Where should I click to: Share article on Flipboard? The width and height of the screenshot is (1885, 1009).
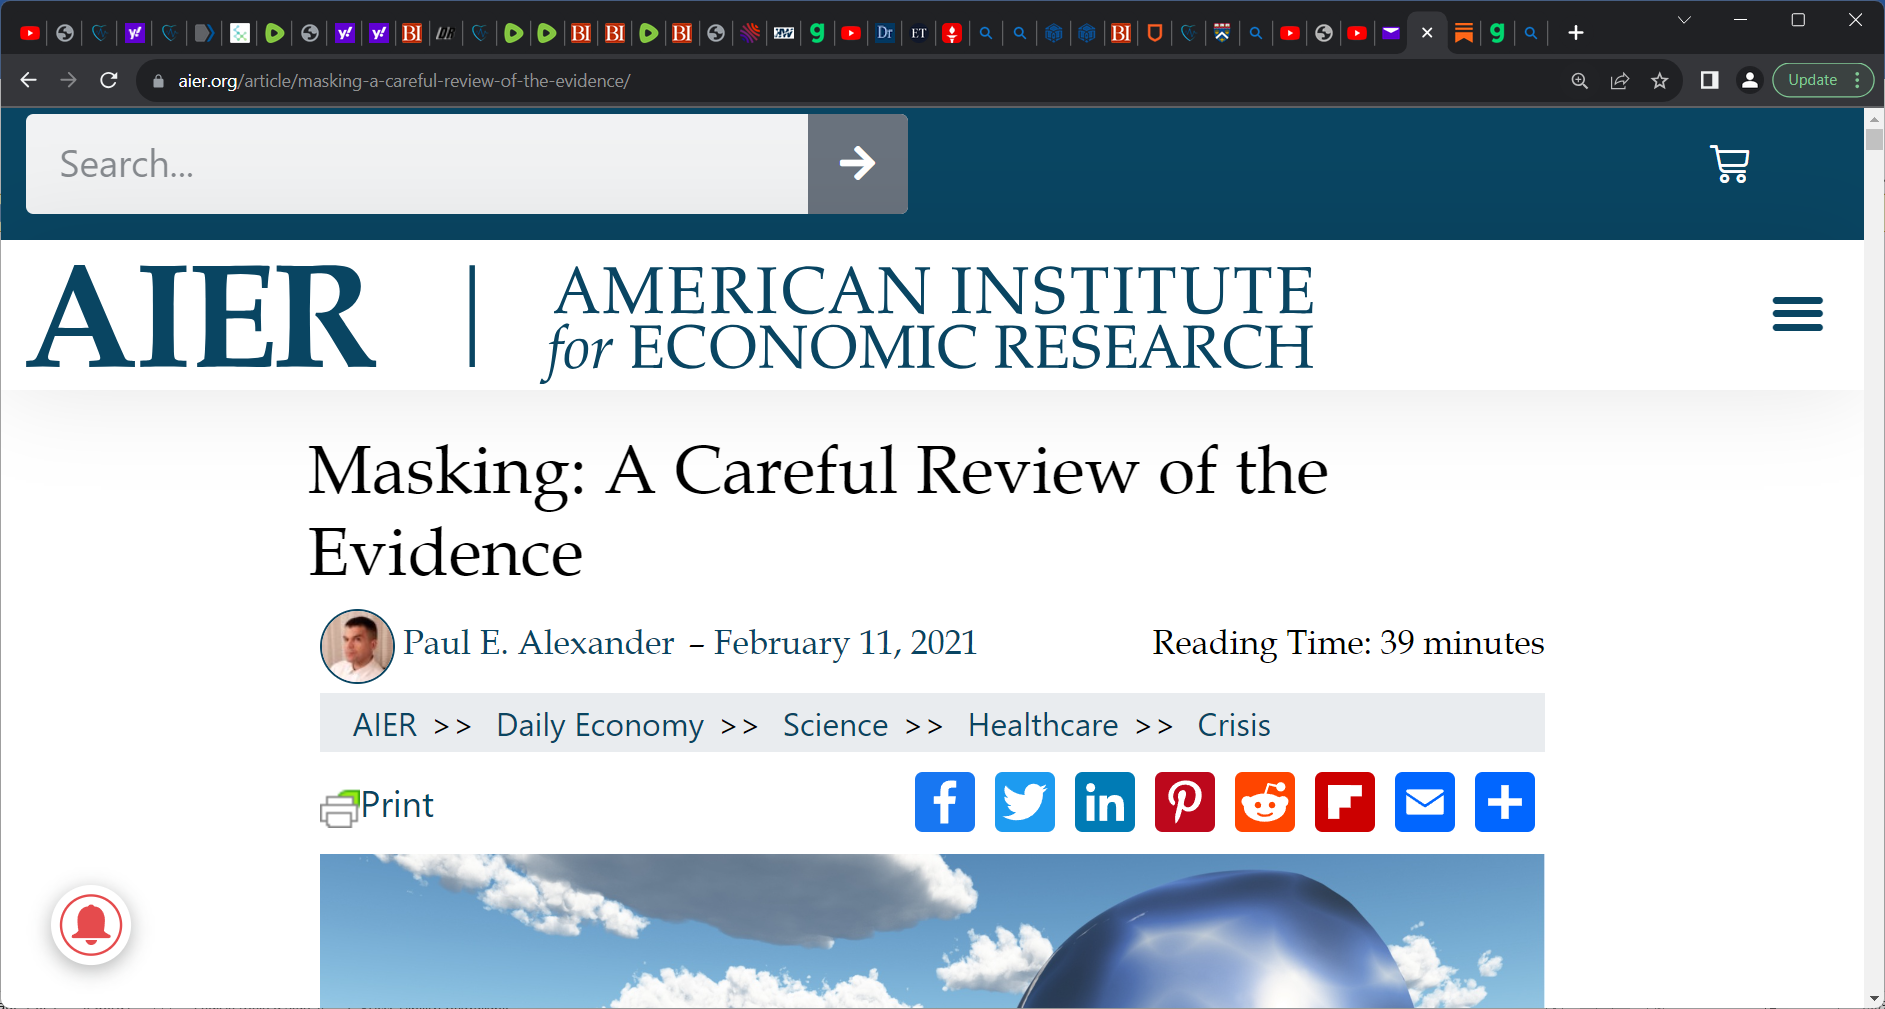pos(1345,802)
